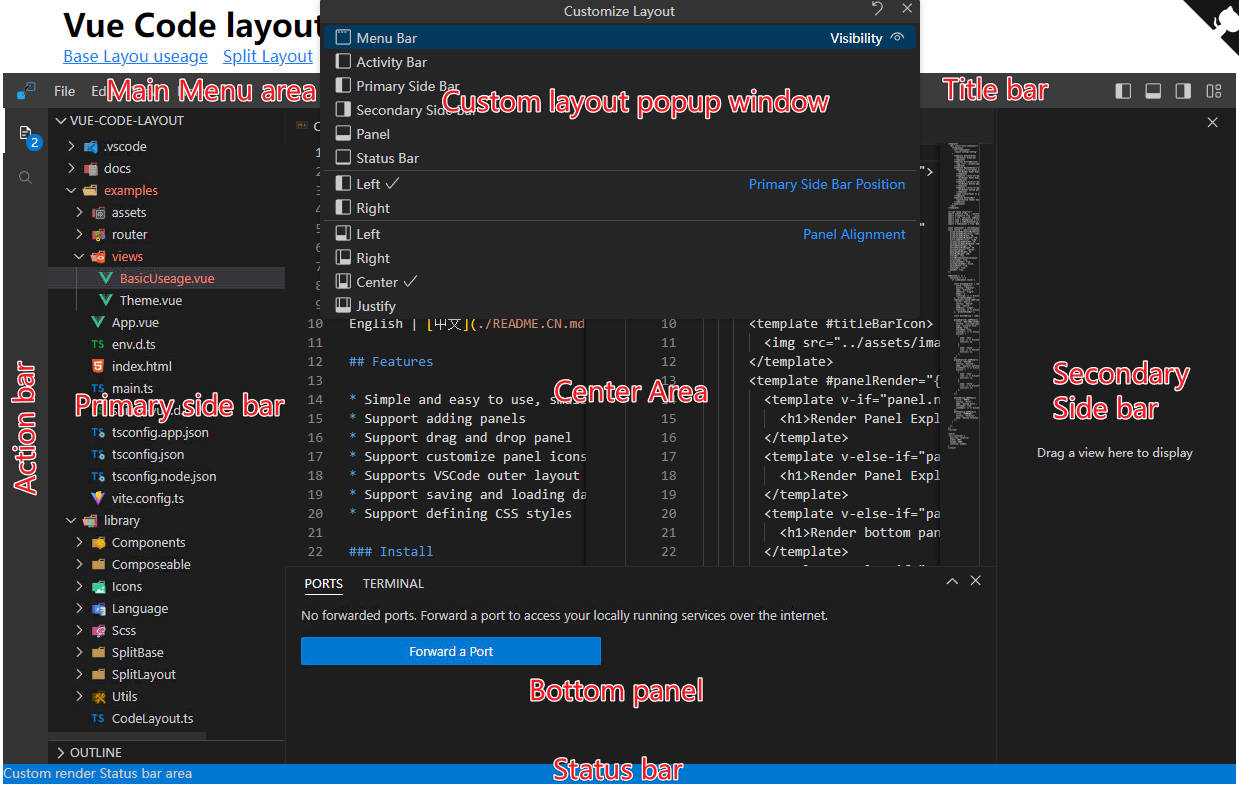Open App.vue in explorer

(167, 322)
